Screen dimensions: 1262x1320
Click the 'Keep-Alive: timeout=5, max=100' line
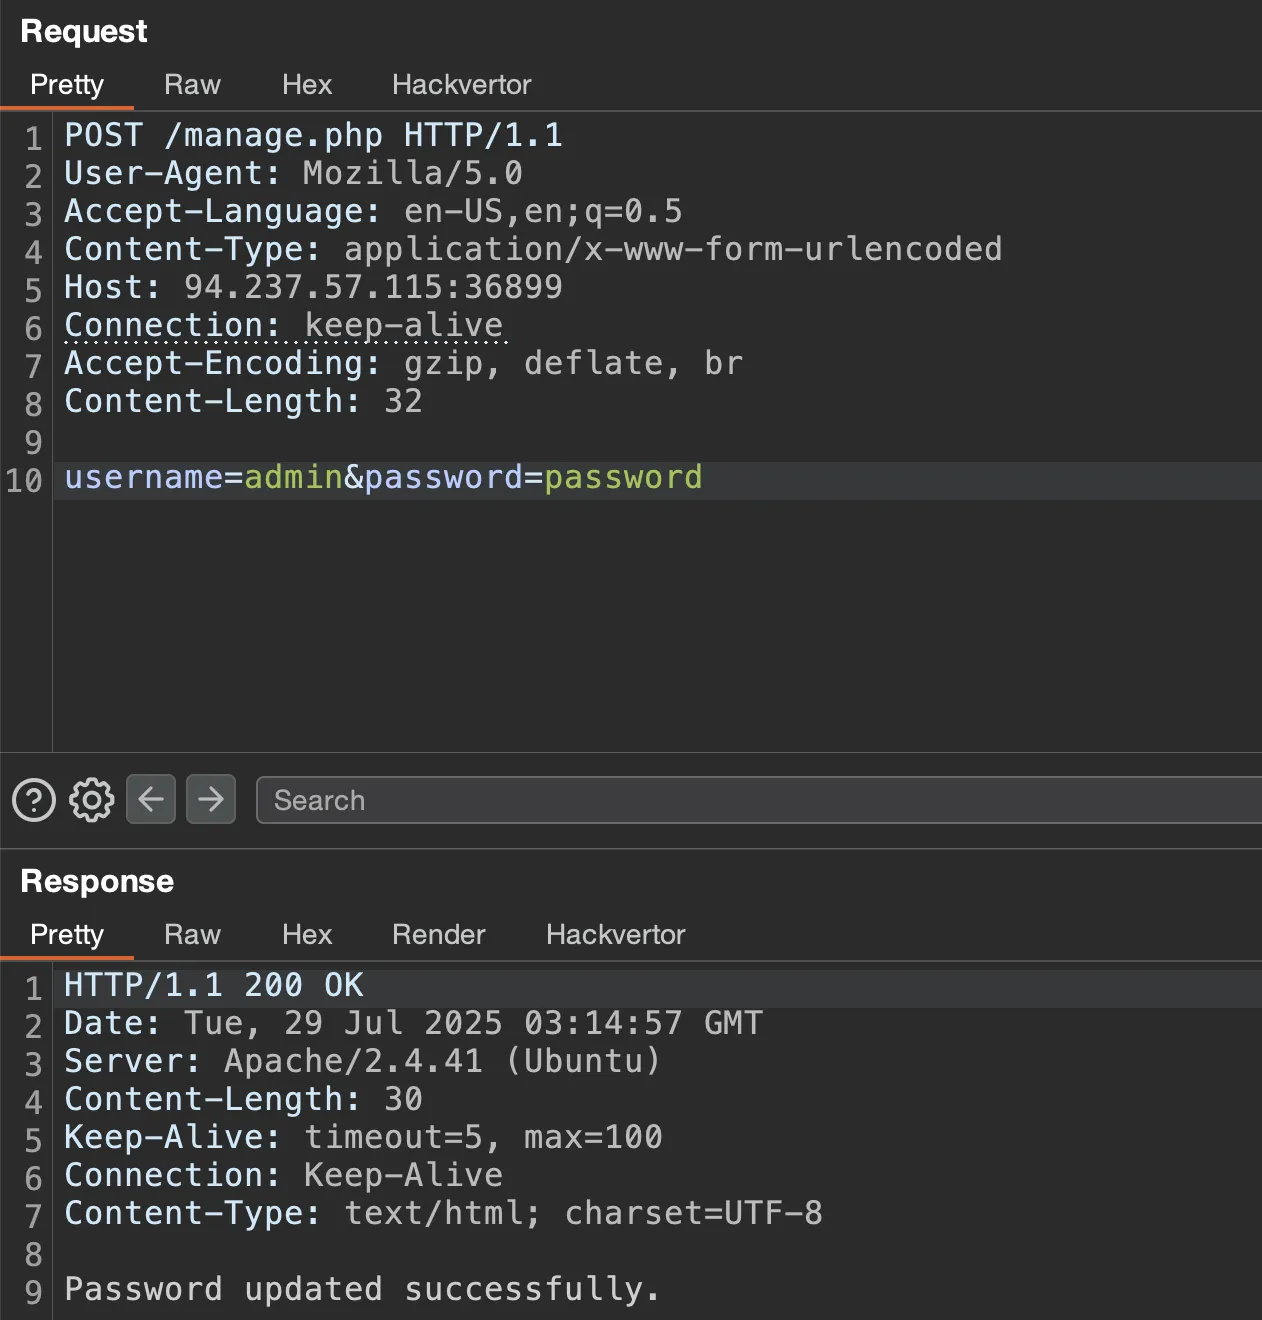coord(364,1137)
